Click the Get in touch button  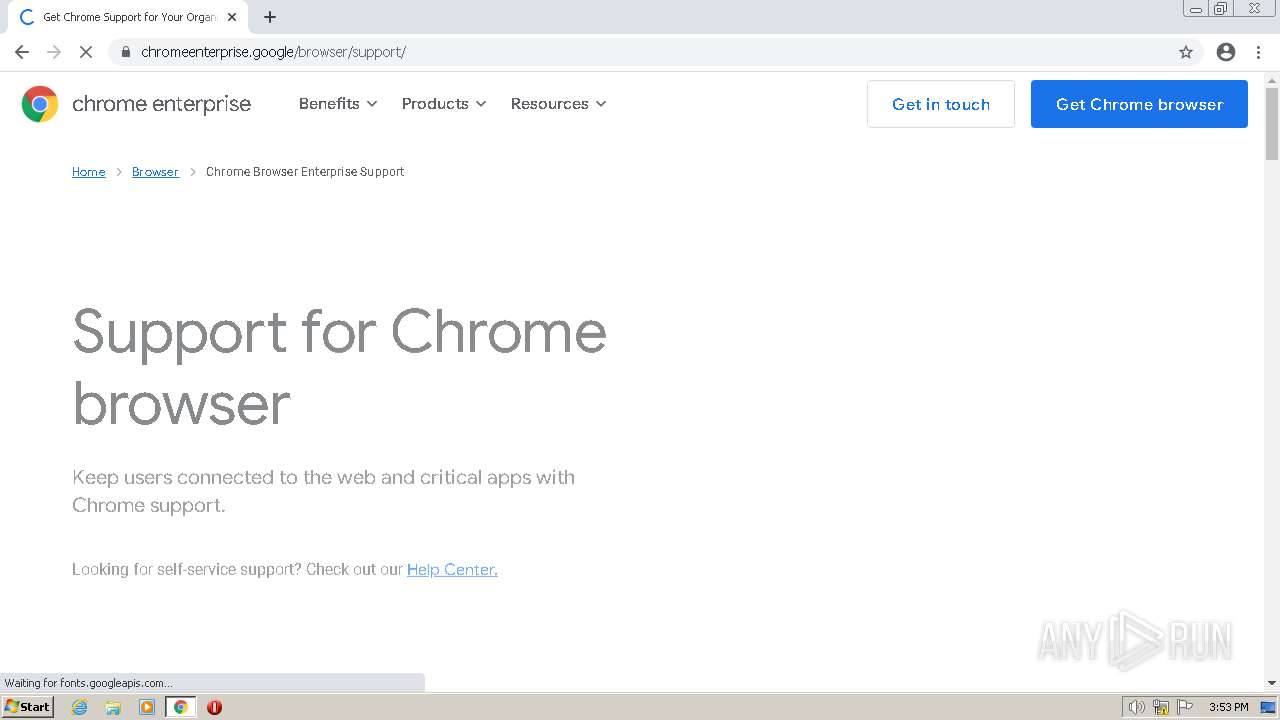click(941, 104)
